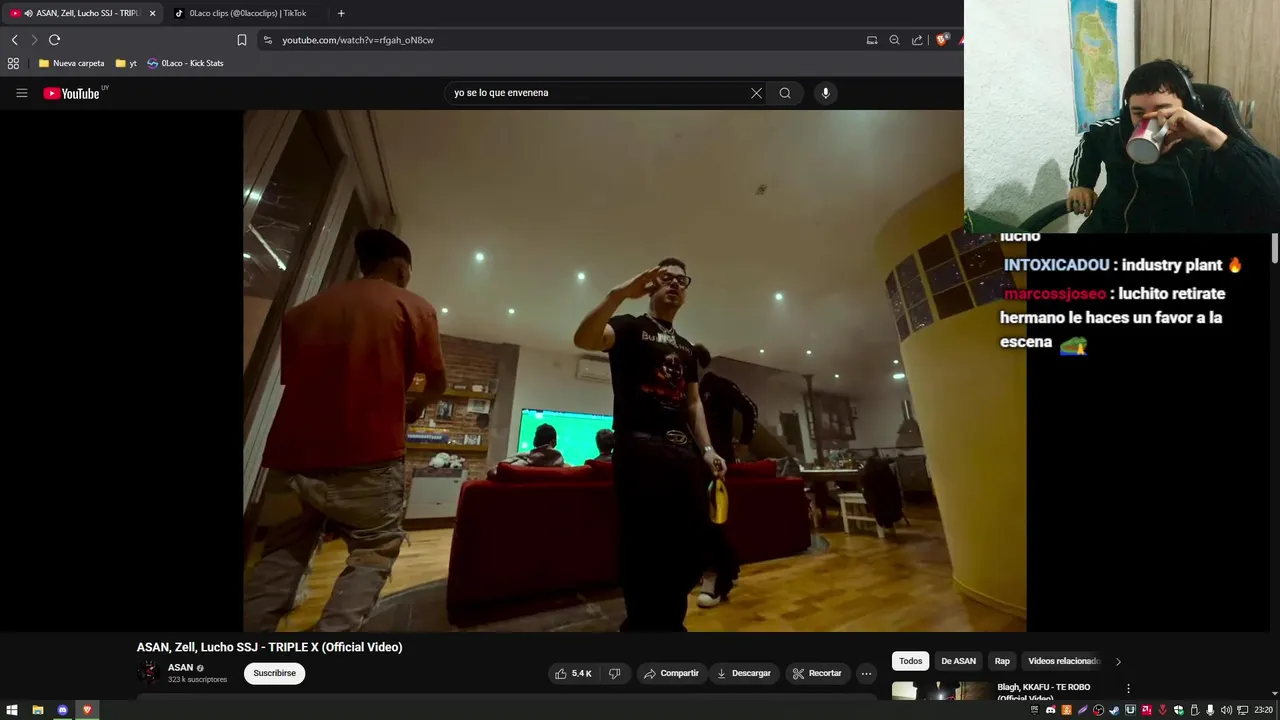Switch to the 0Laco clips TikTok tab

point(247,13)
